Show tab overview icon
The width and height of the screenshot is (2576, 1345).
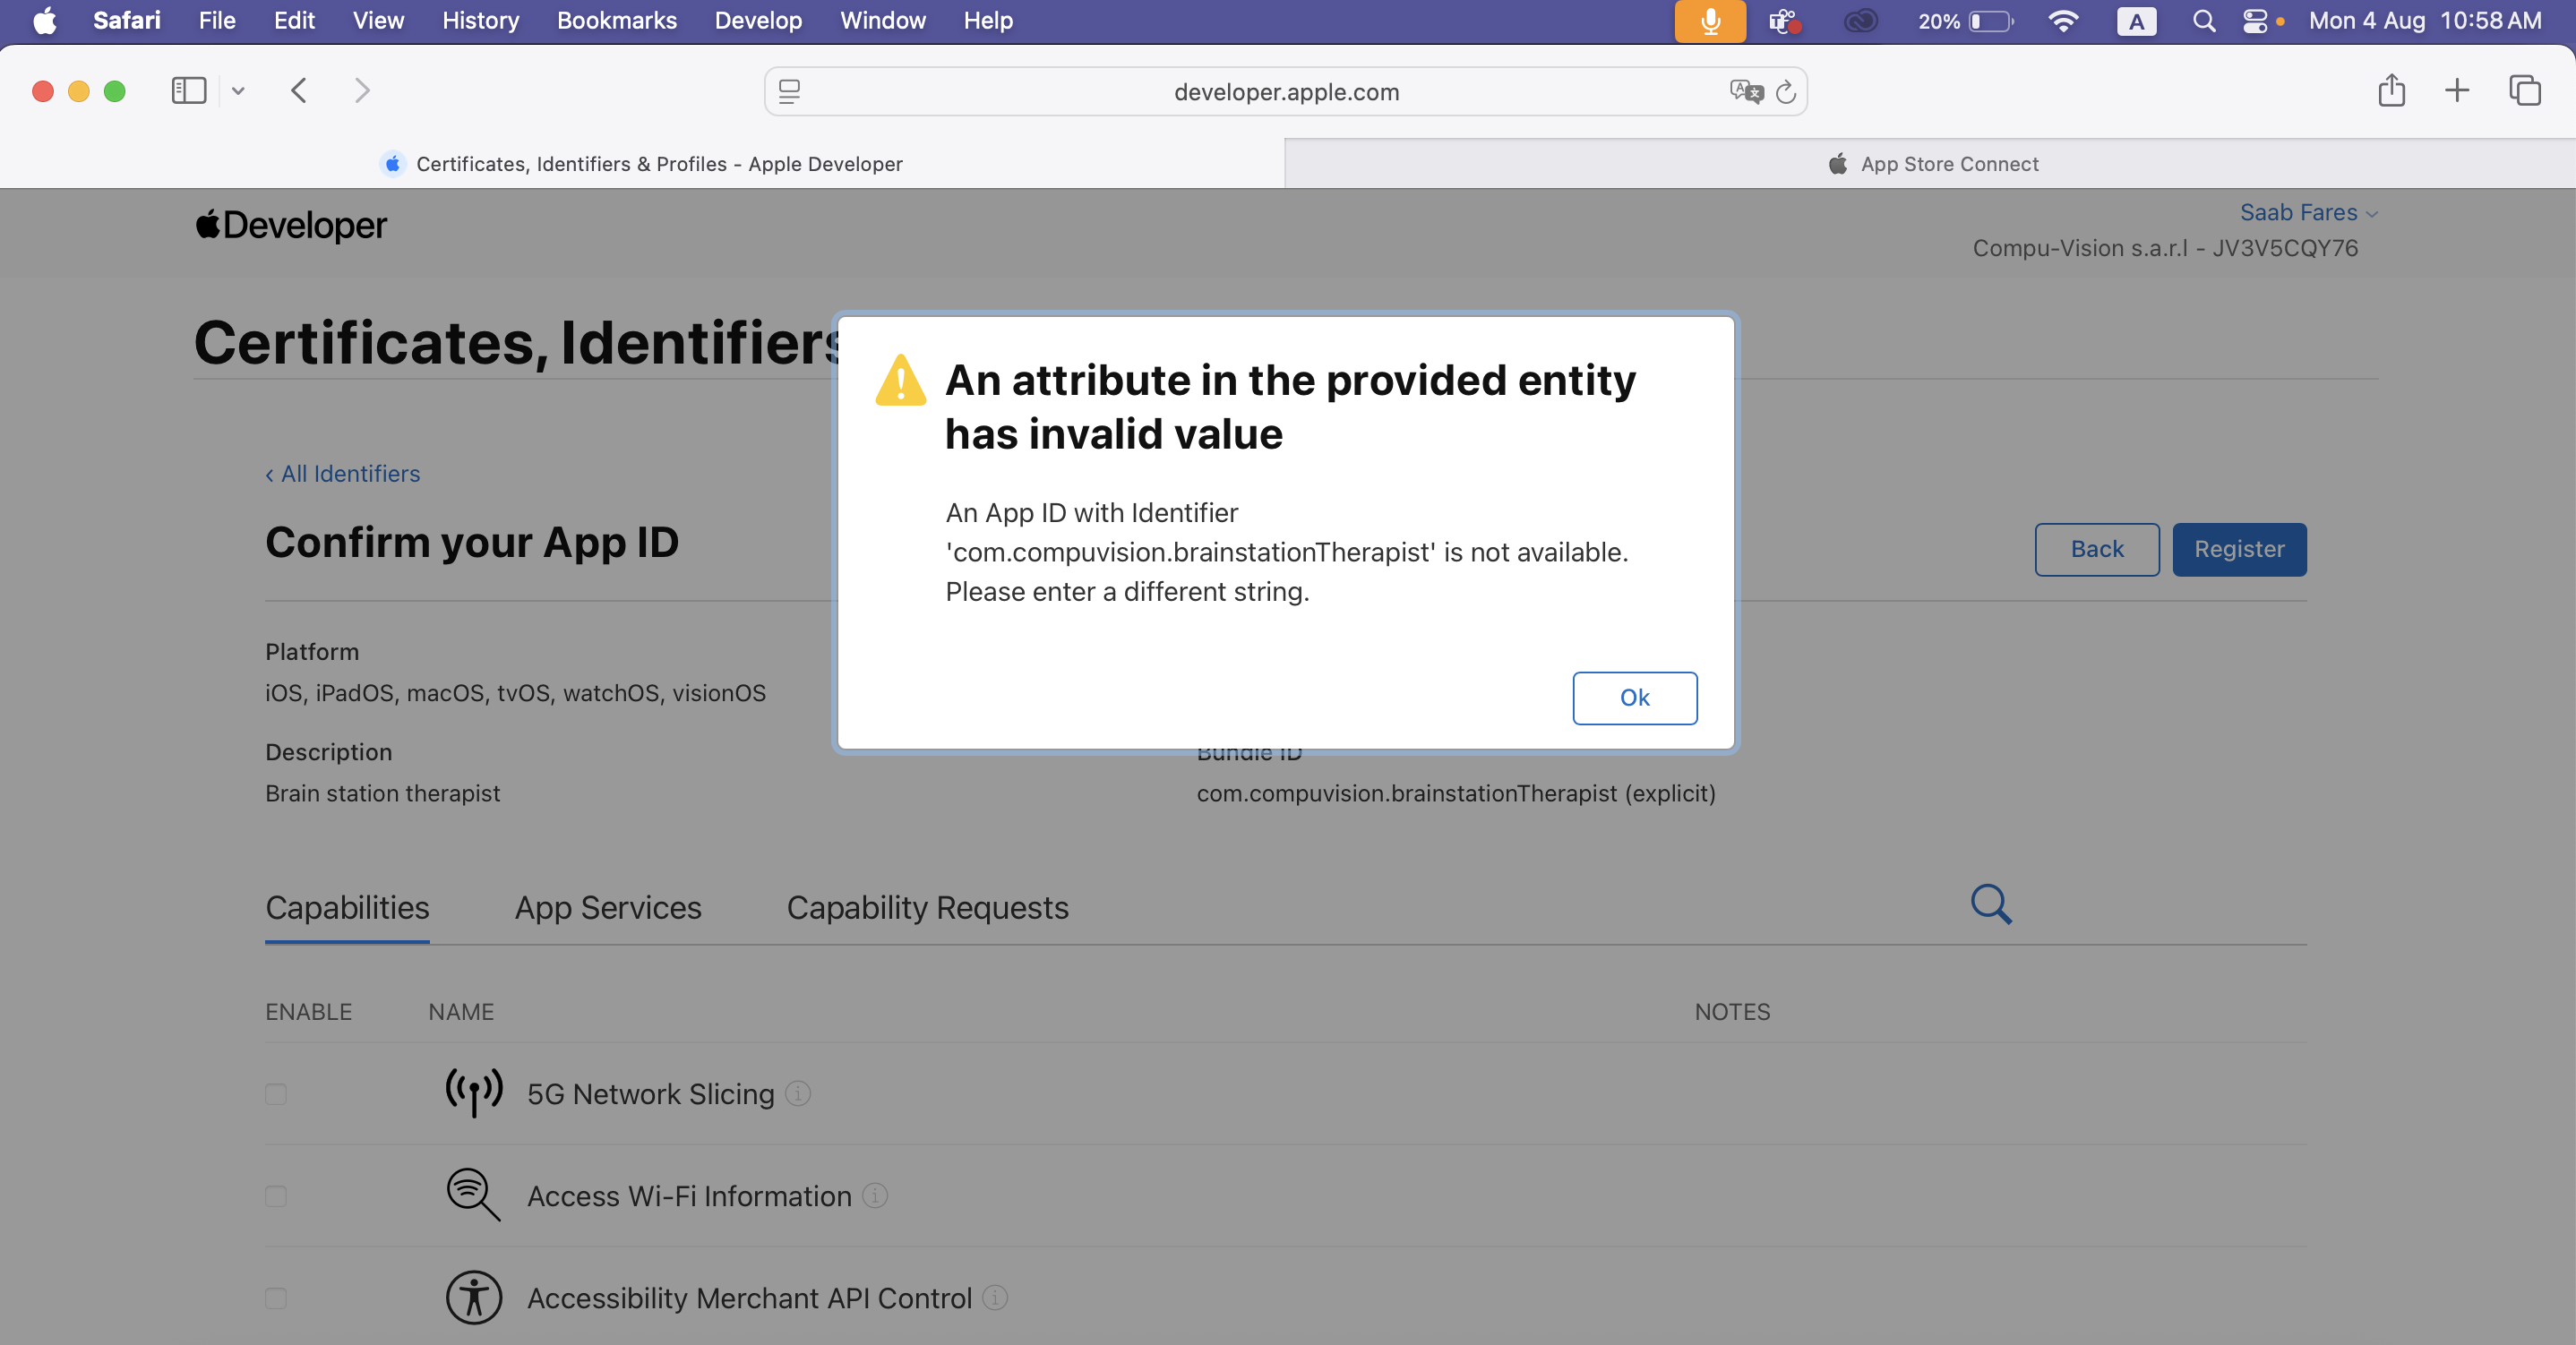[2524, 91]
